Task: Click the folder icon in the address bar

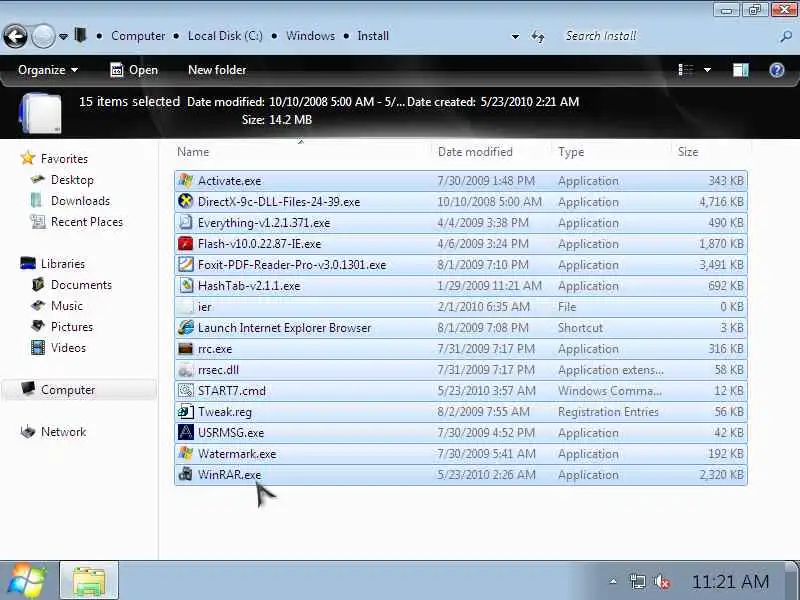Action: (80, 35)
